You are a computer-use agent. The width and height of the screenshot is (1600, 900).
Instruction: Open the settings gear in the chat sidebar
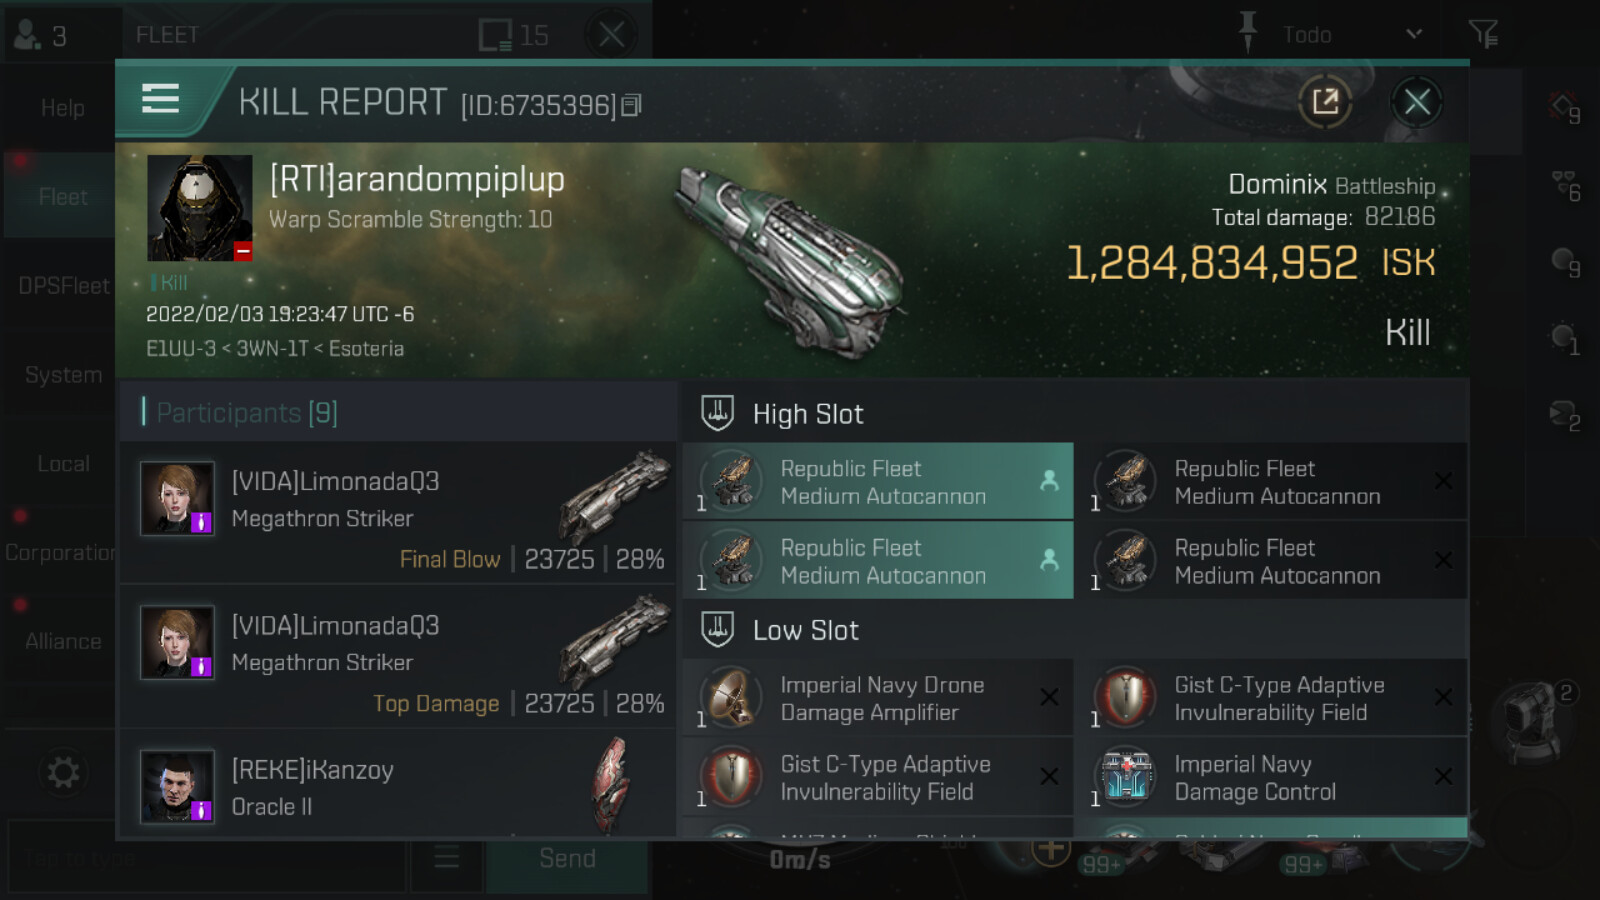click(63, 772)
